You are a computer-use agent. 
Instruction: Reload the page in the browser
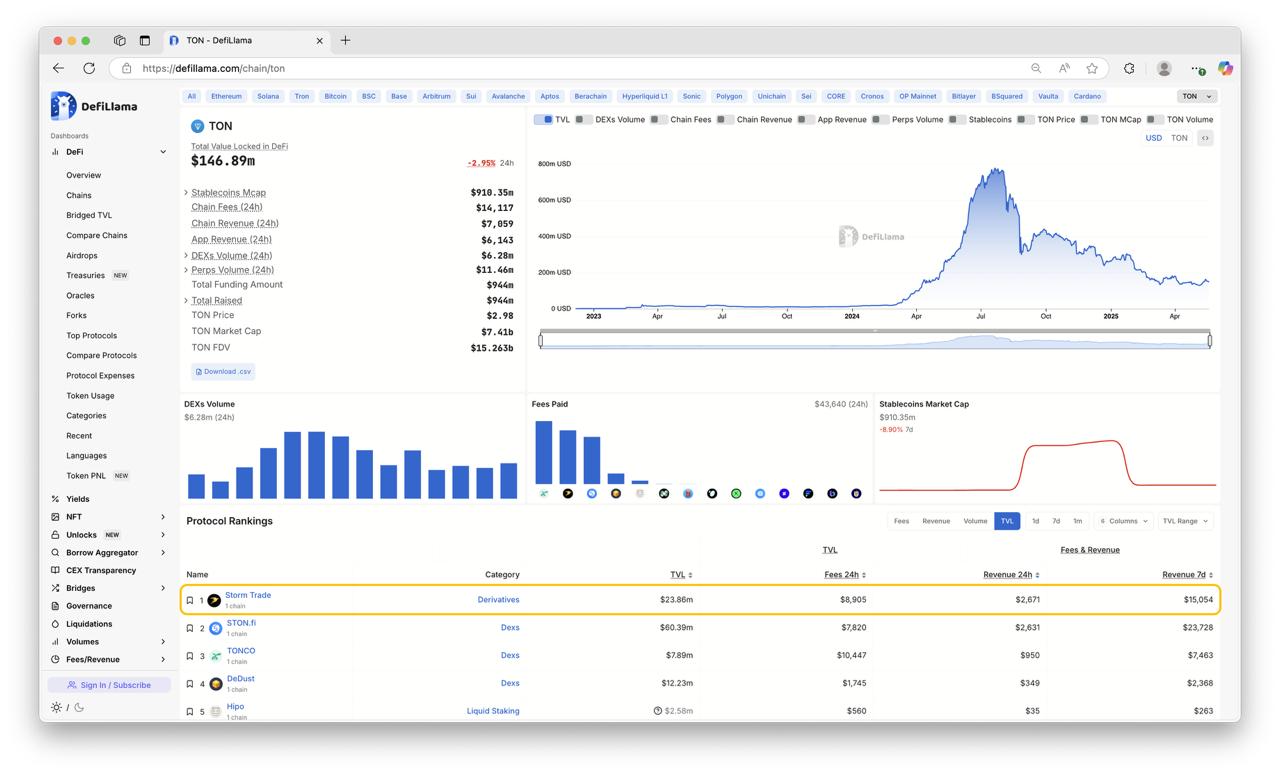tap(89, 68)
